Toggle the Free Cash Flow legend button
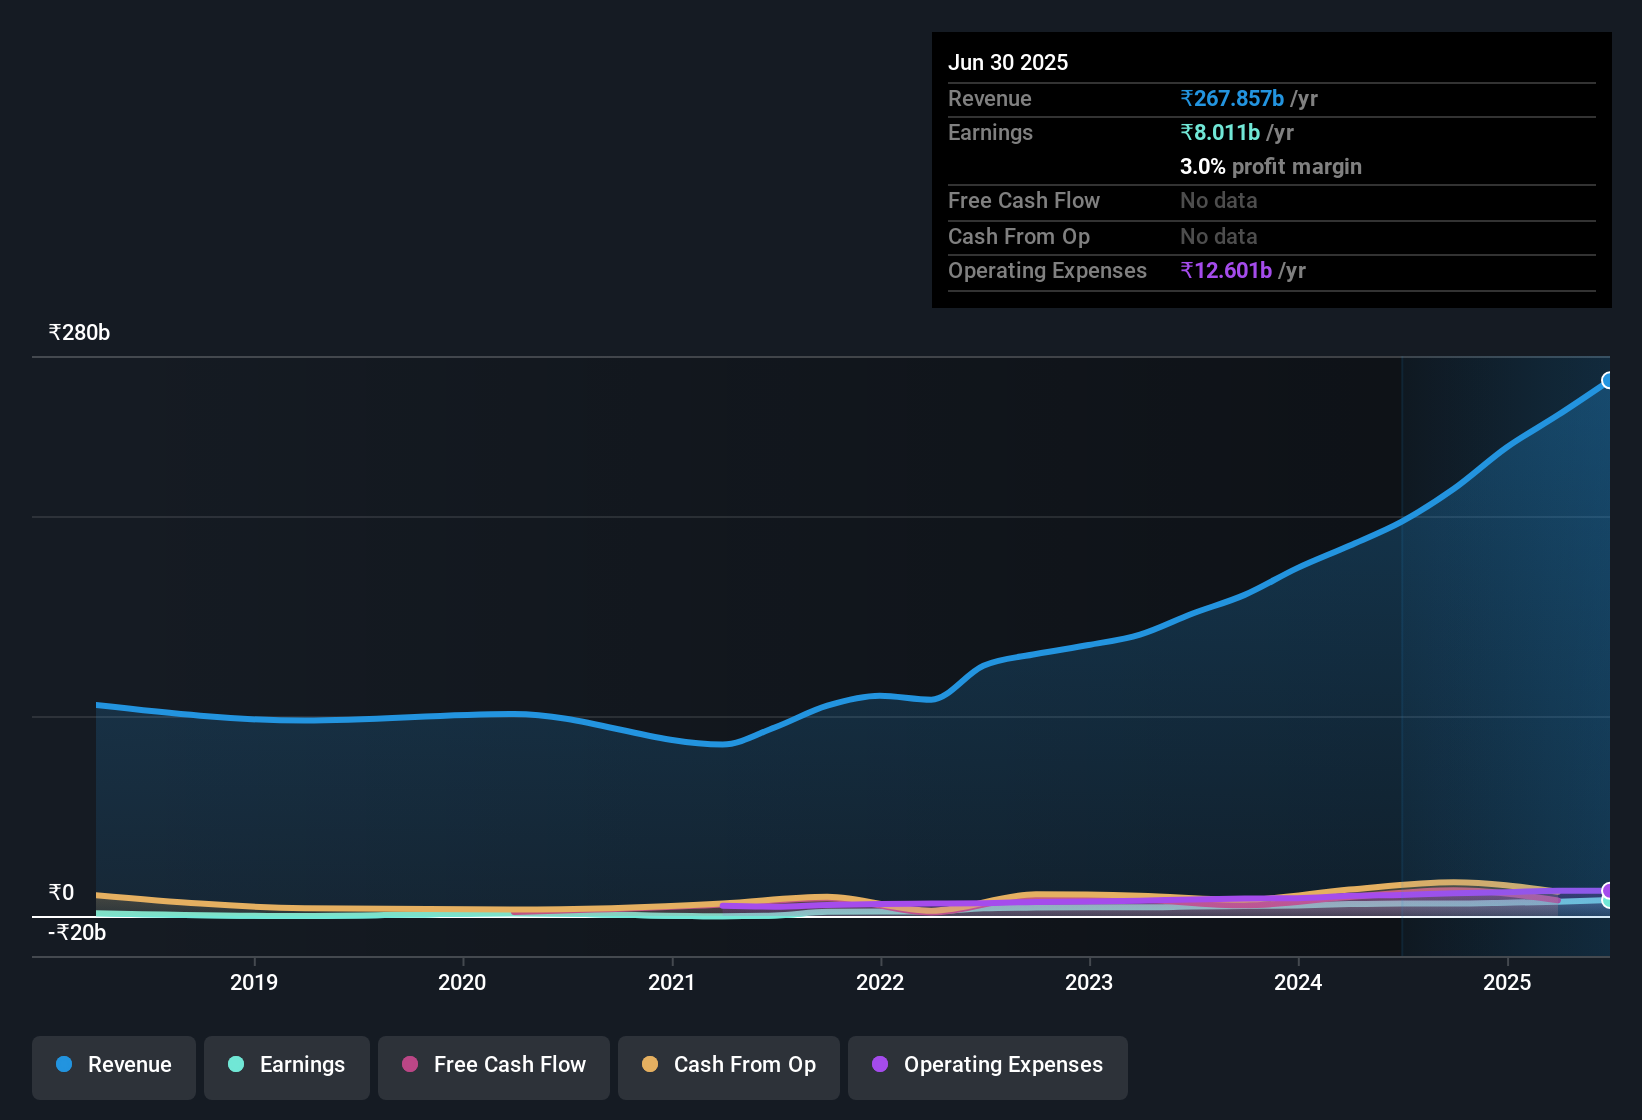 pyautogui.click(x=494, y=1066)
